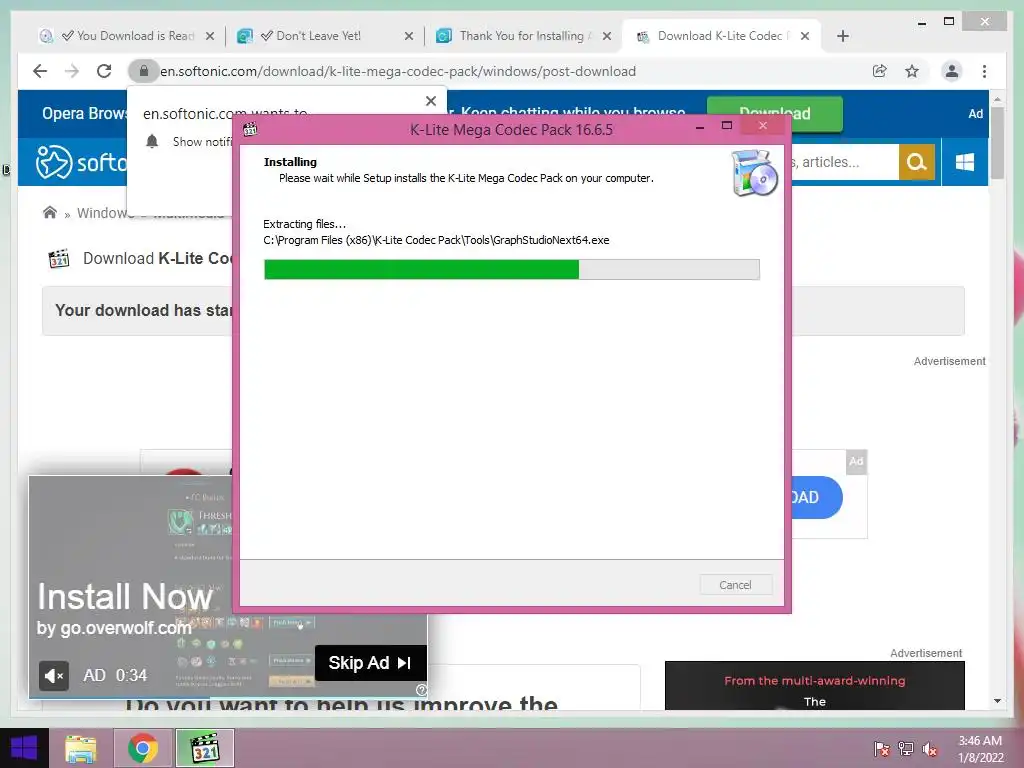Viewport: 1024px width, 768px height.
Task: Click the Chrome forward arrow
Action: click(72, 71)
